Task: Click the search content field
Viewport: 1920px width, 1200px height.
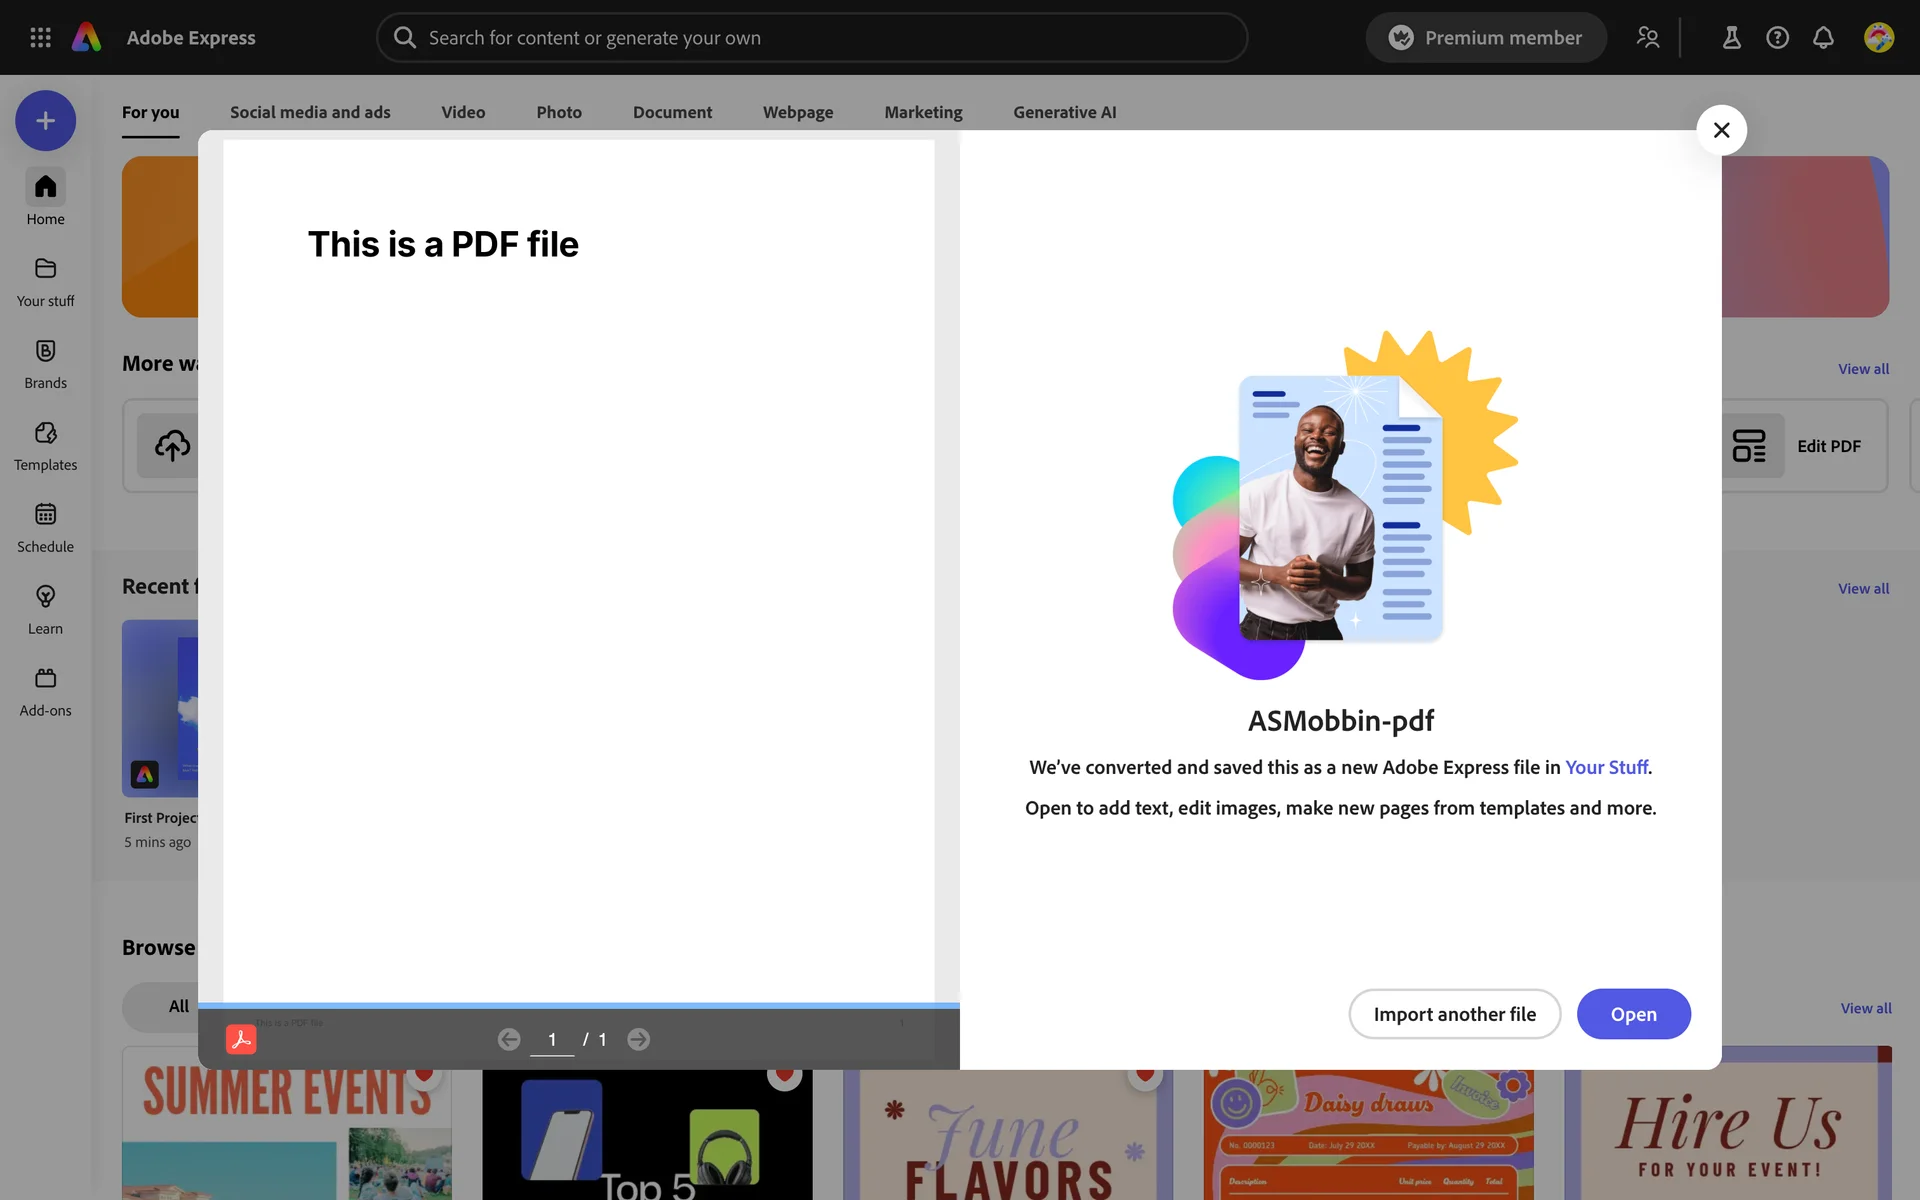Action: tap(812, 37)
